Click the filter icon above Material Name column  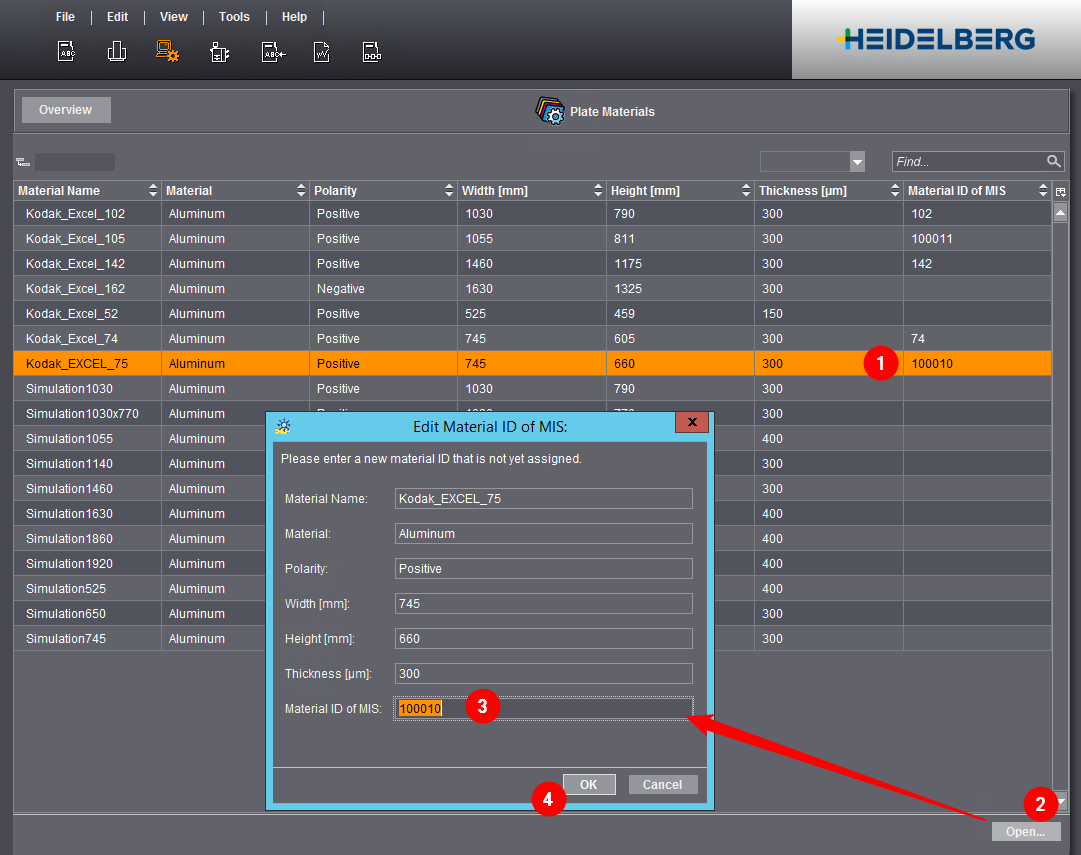pos(21,161)
